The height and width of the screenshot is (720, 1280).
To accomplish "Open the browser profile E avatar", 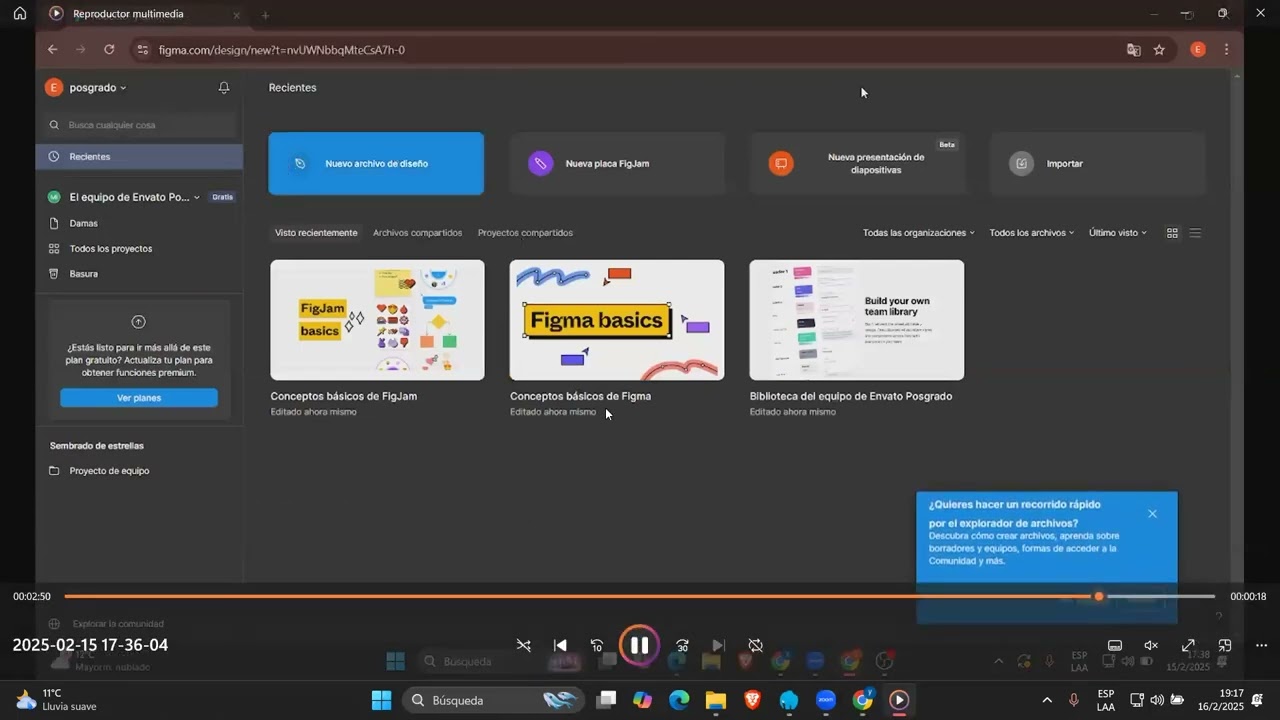I will click(1198, 49).
